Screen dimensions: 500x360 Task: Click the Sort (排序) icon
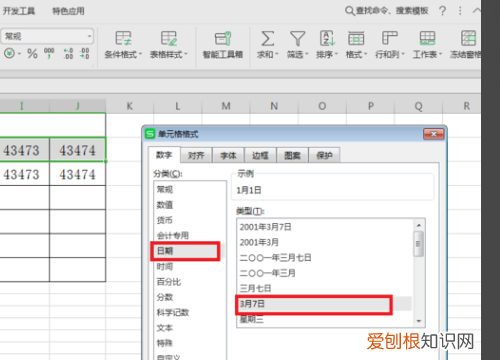click(x=327, y=39)
